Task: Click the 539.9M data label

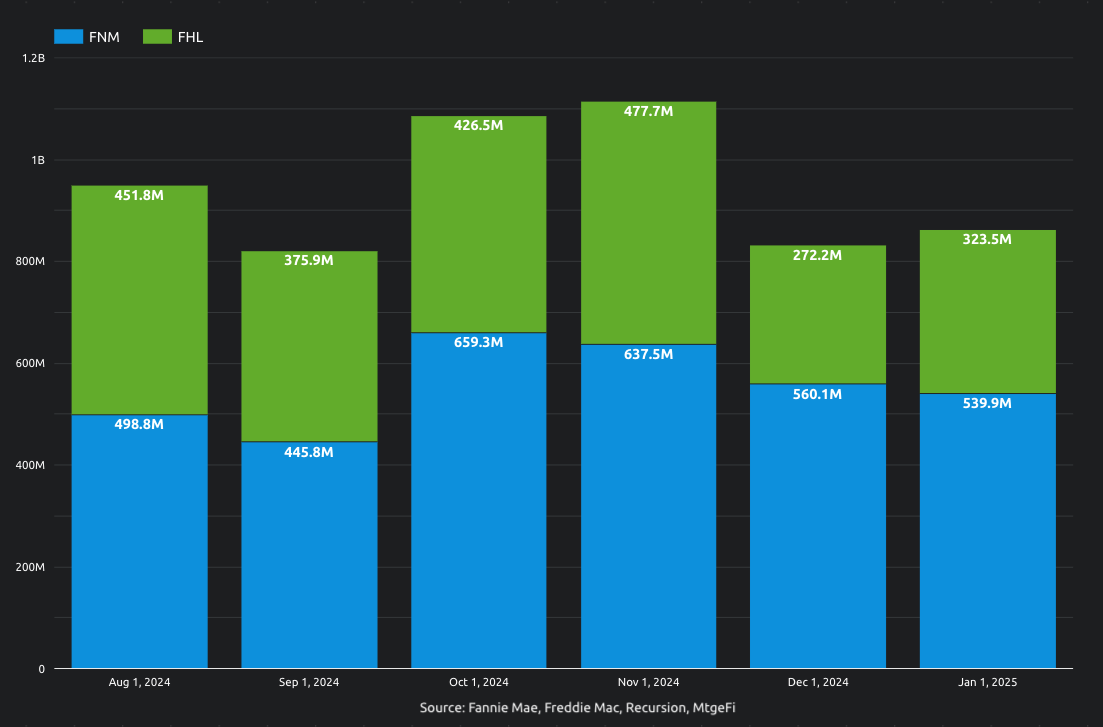Action: [x=987, y=403]
